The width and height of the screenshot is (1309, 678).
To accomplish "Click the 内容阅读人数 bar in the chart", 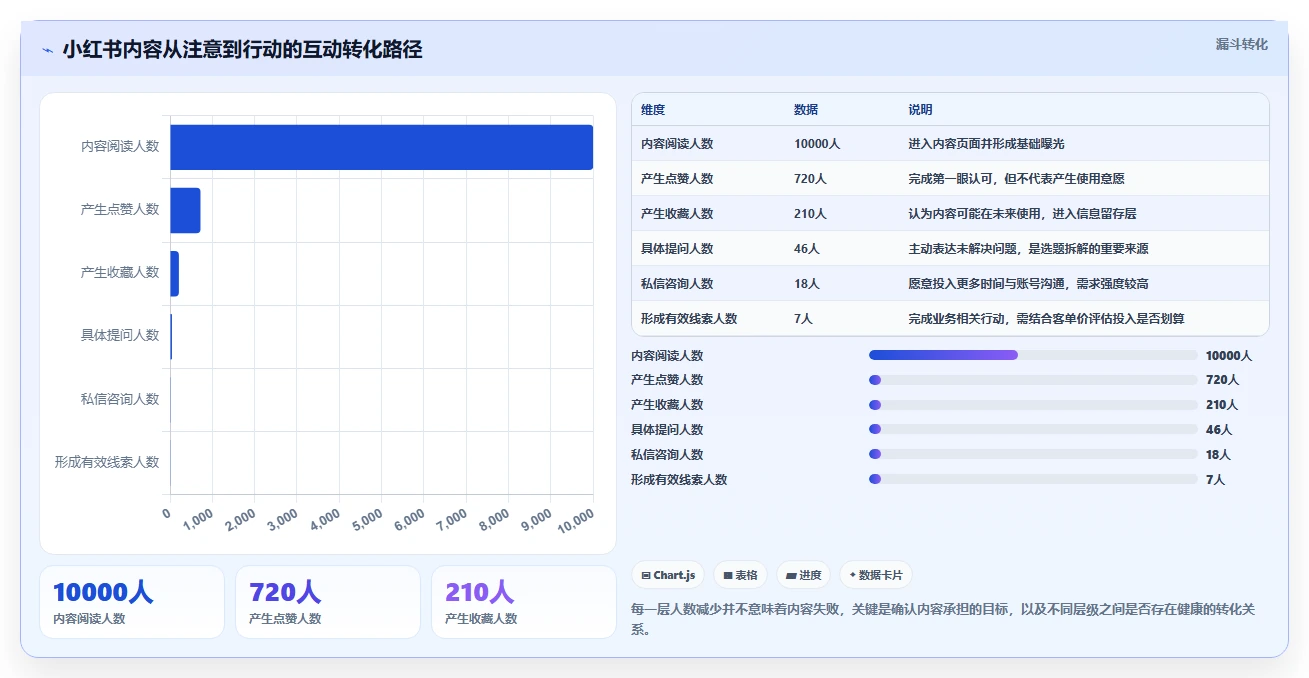I will (381, 147).
